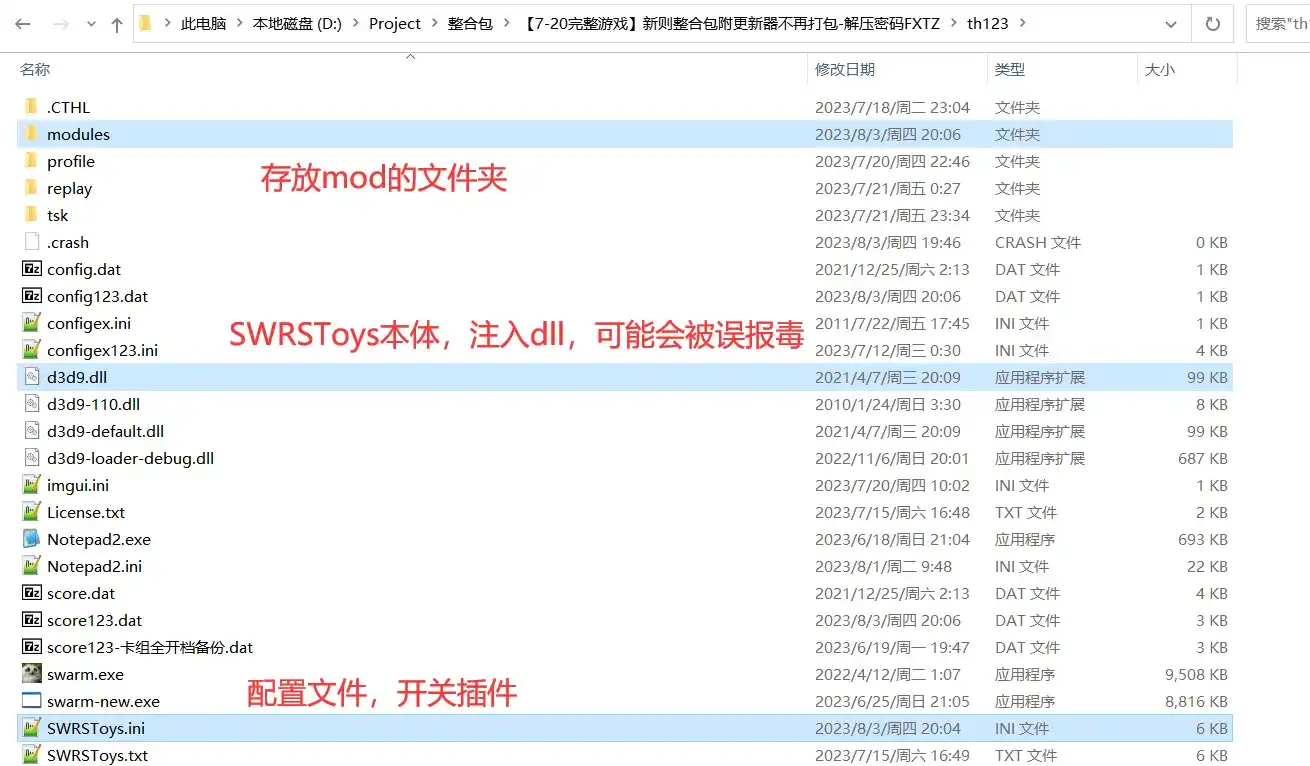Select the Notepad2.exe application icon
Image resolution: width=1310 pixels, height=766 pixels.
31,539
